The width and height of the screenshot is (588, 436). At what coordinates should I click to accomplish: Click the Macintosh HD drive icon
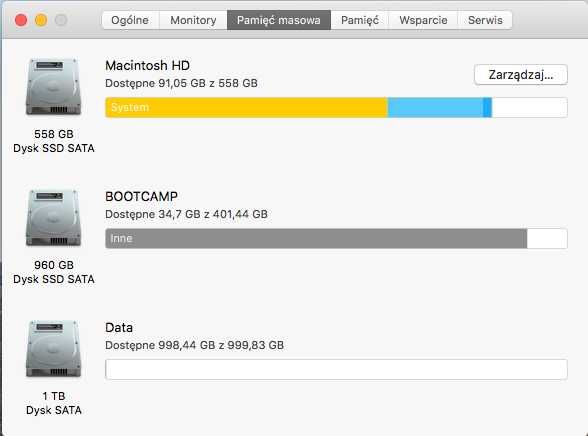coord(53,87)
